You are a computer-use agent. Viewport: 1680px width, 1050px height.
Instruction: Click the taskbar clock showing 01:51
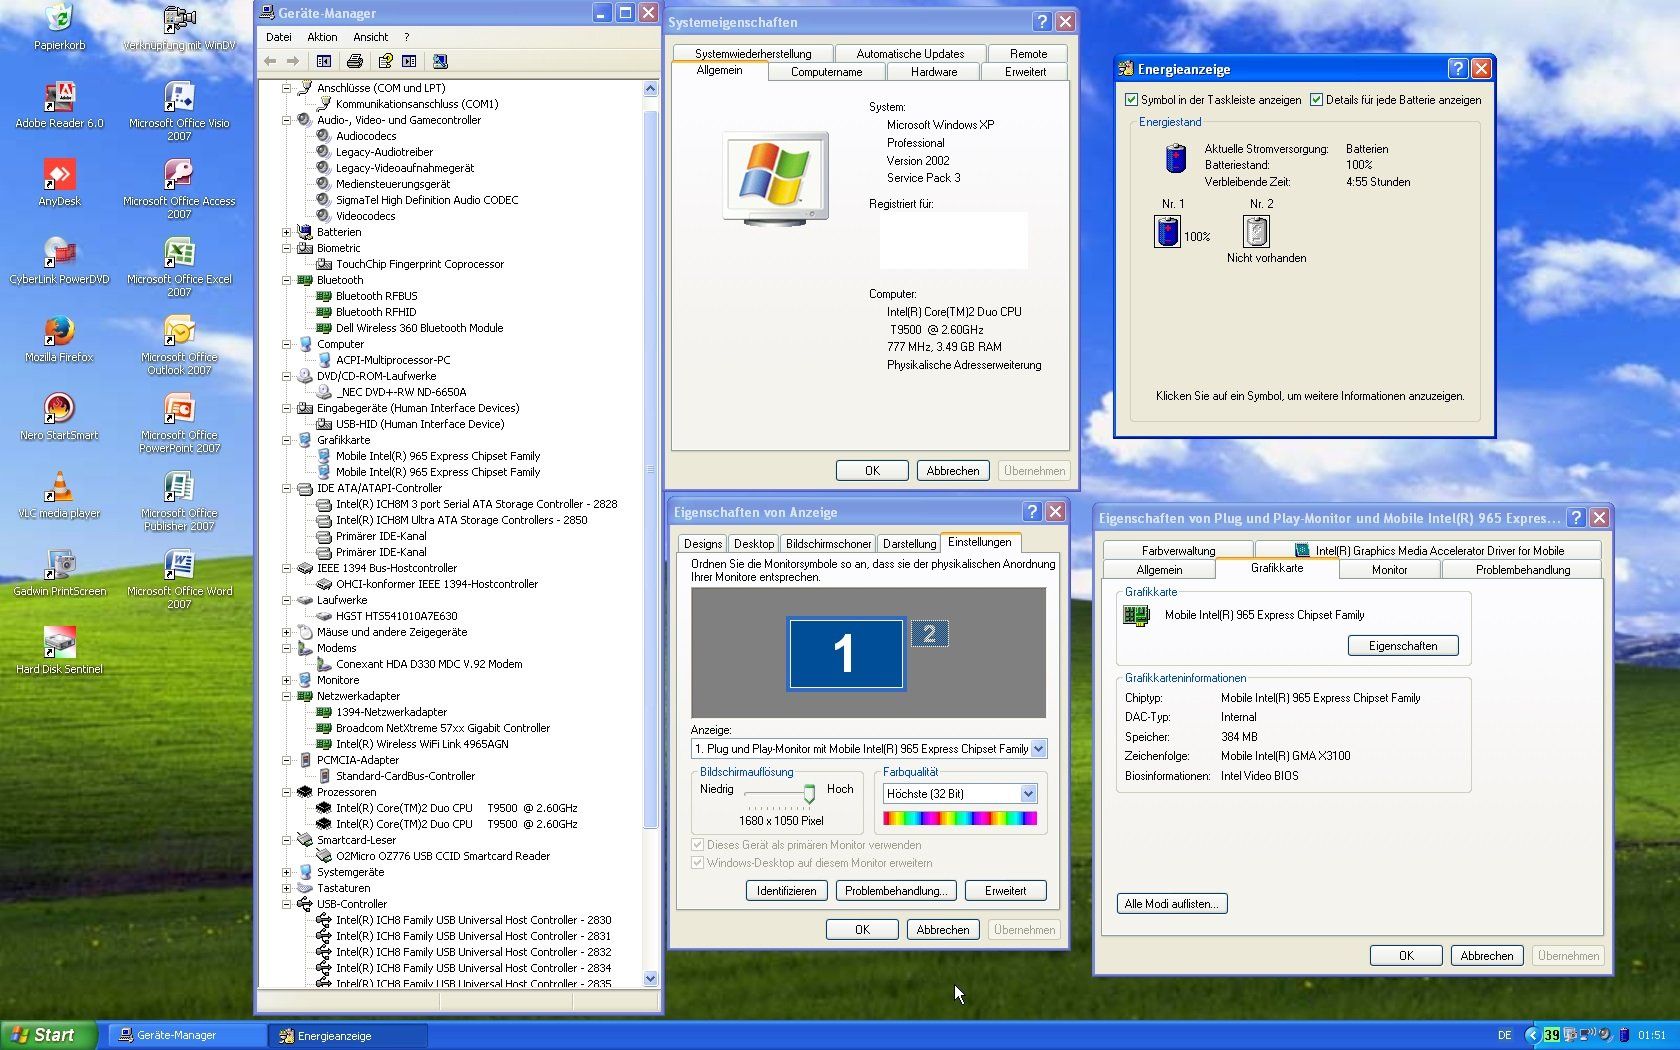(x=1652, y=1036)
